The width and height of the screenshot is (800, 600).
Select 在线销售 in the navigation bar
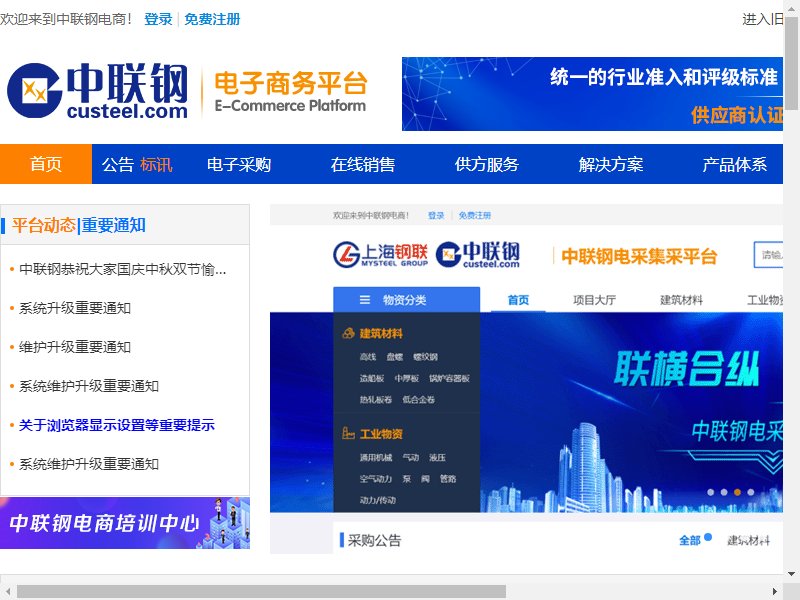(x=363, y=164)
